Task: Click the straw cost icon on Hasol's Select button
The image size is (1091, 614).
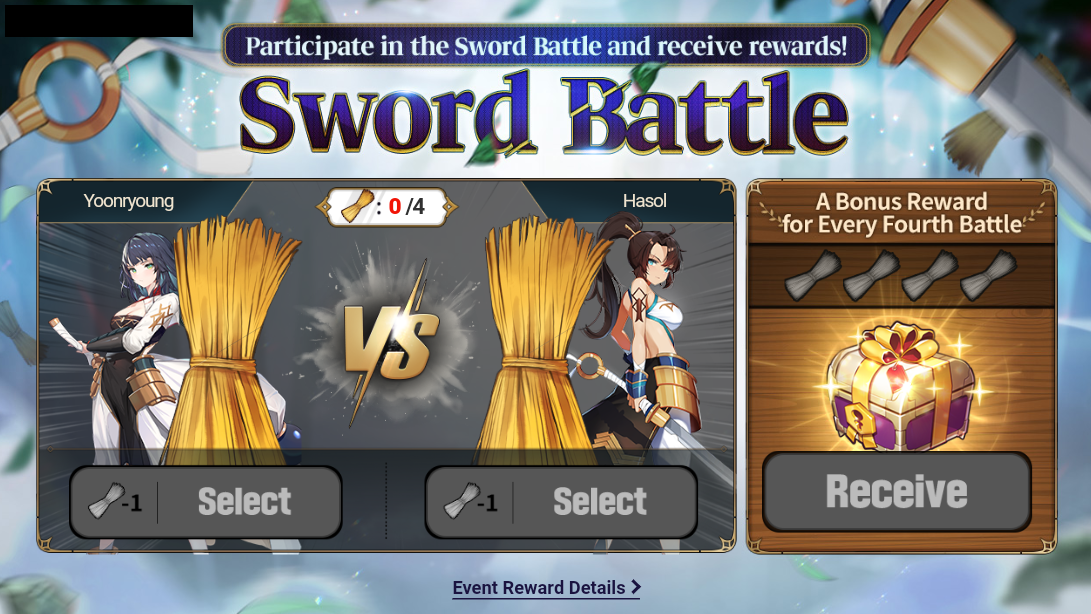Action: coord(462,501)
